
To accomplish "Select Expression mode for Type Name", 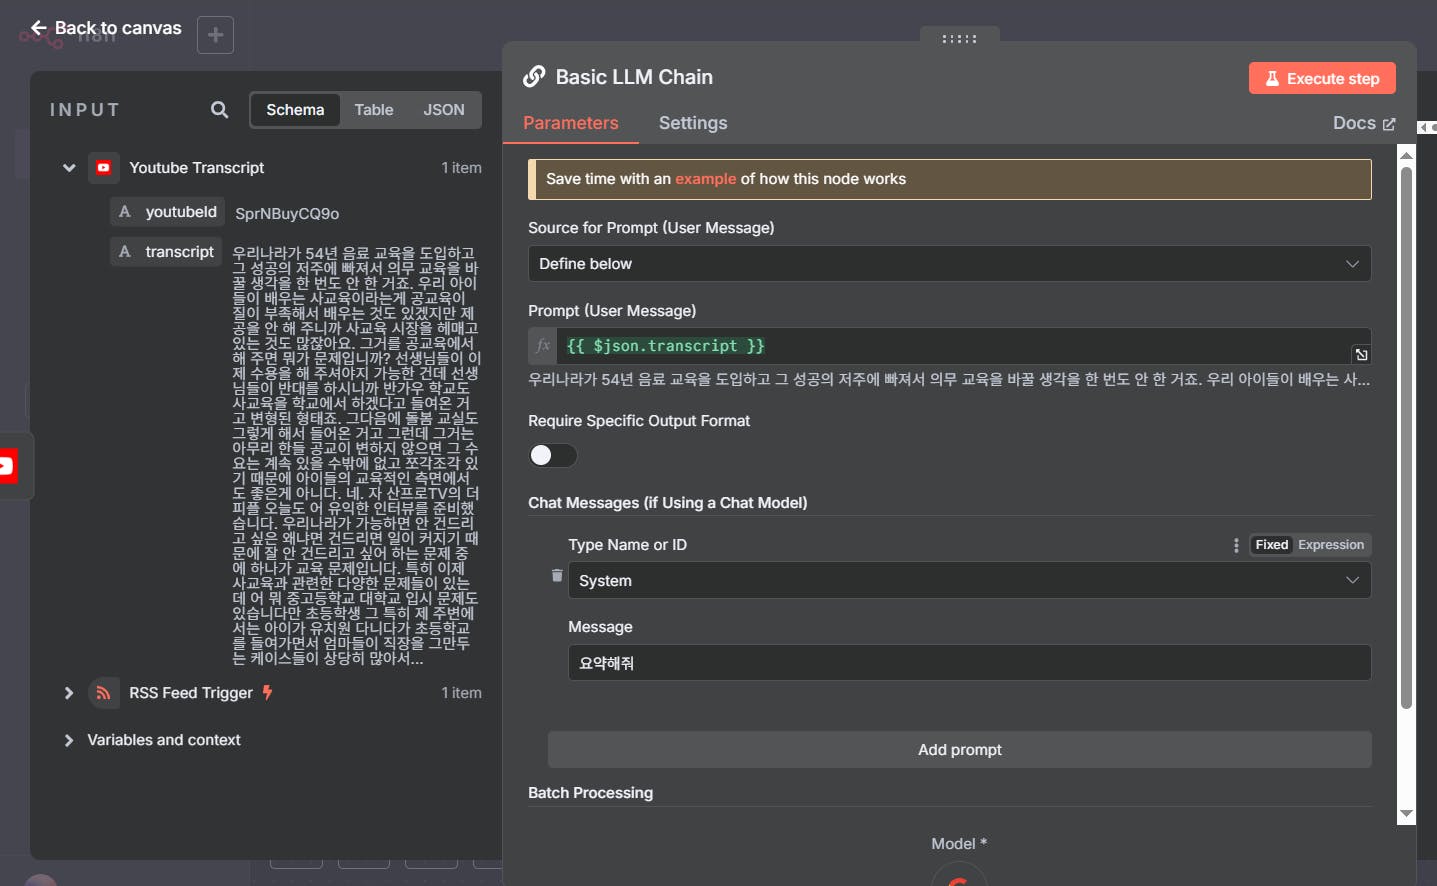I will click(1330, 545).
